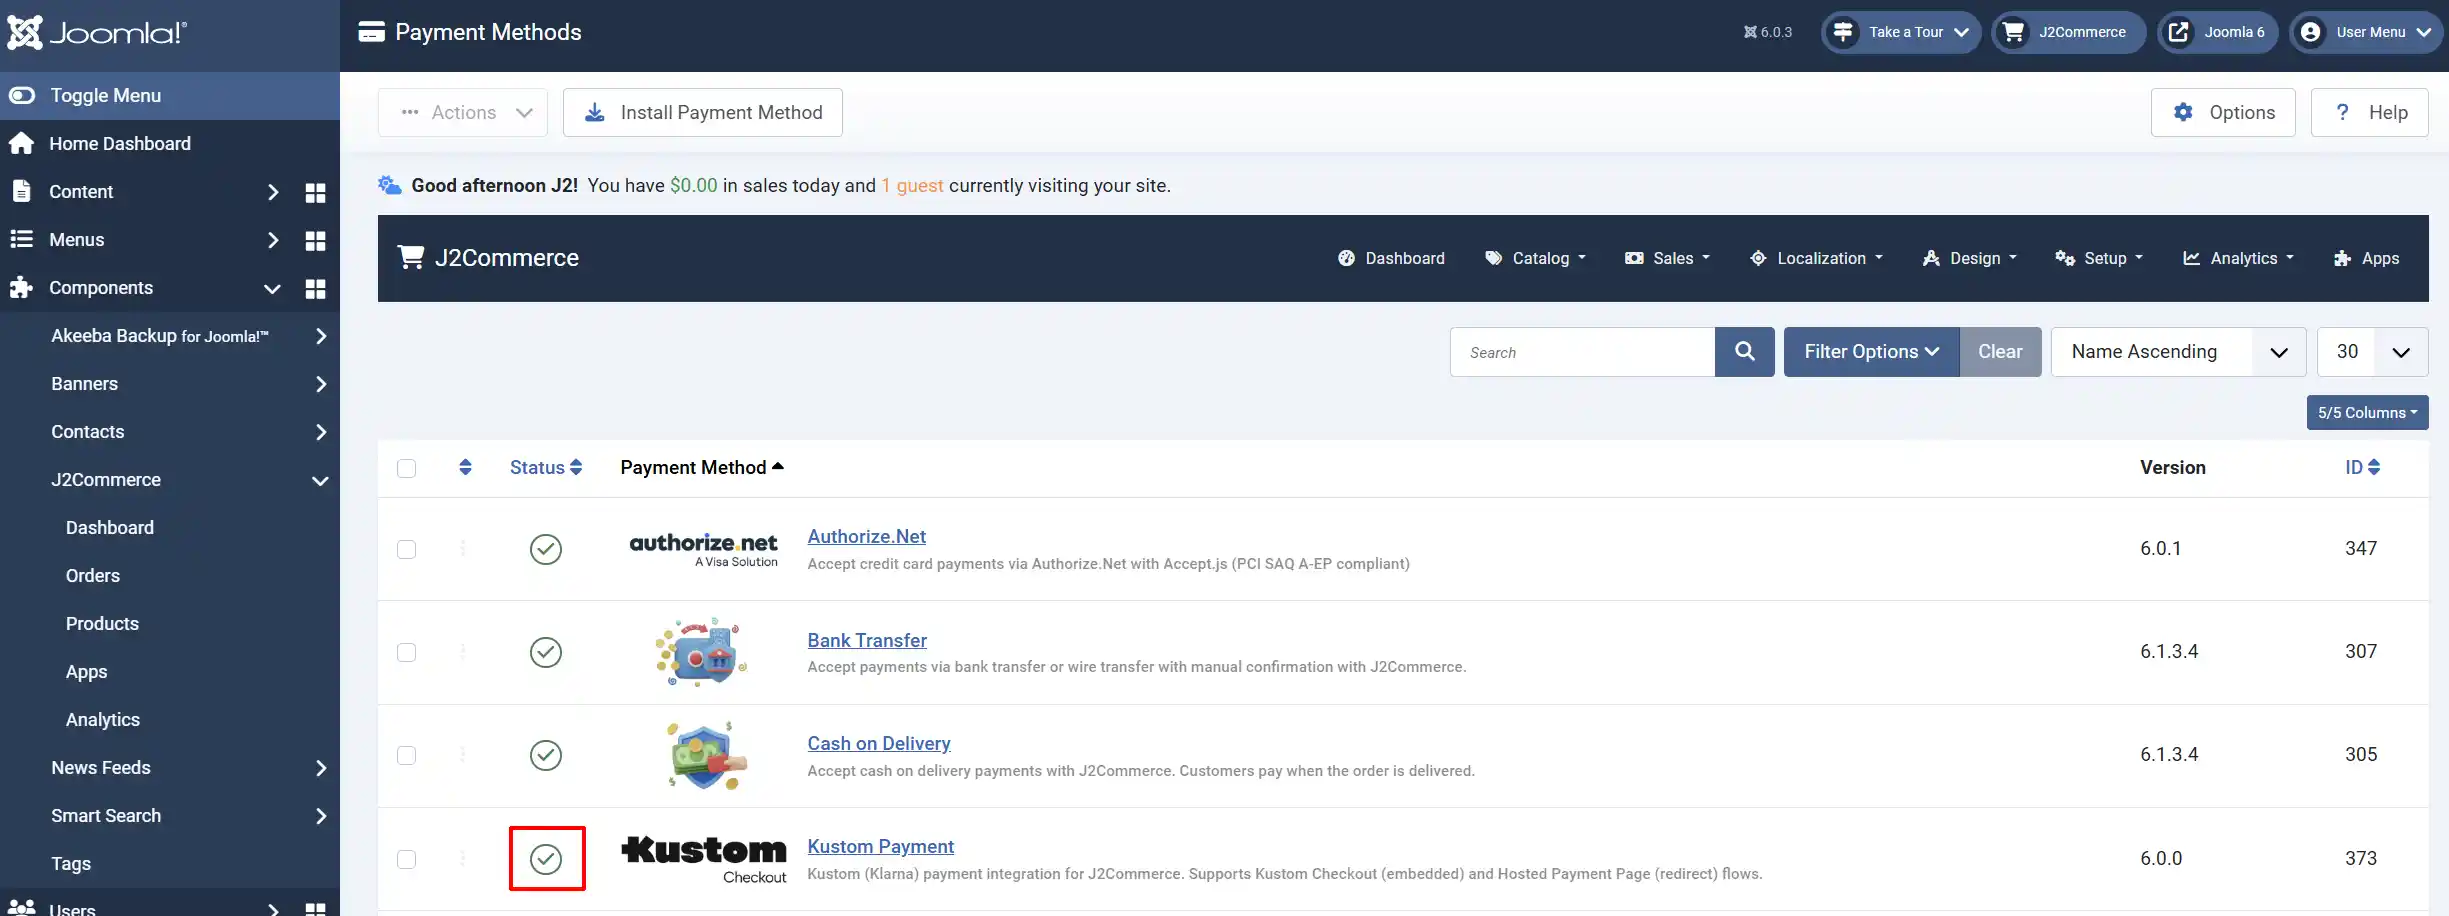Viewport: 2449px width, 916px height.
Task: Open the User Menu dropdown
Action: click(x=2366, y=32)
